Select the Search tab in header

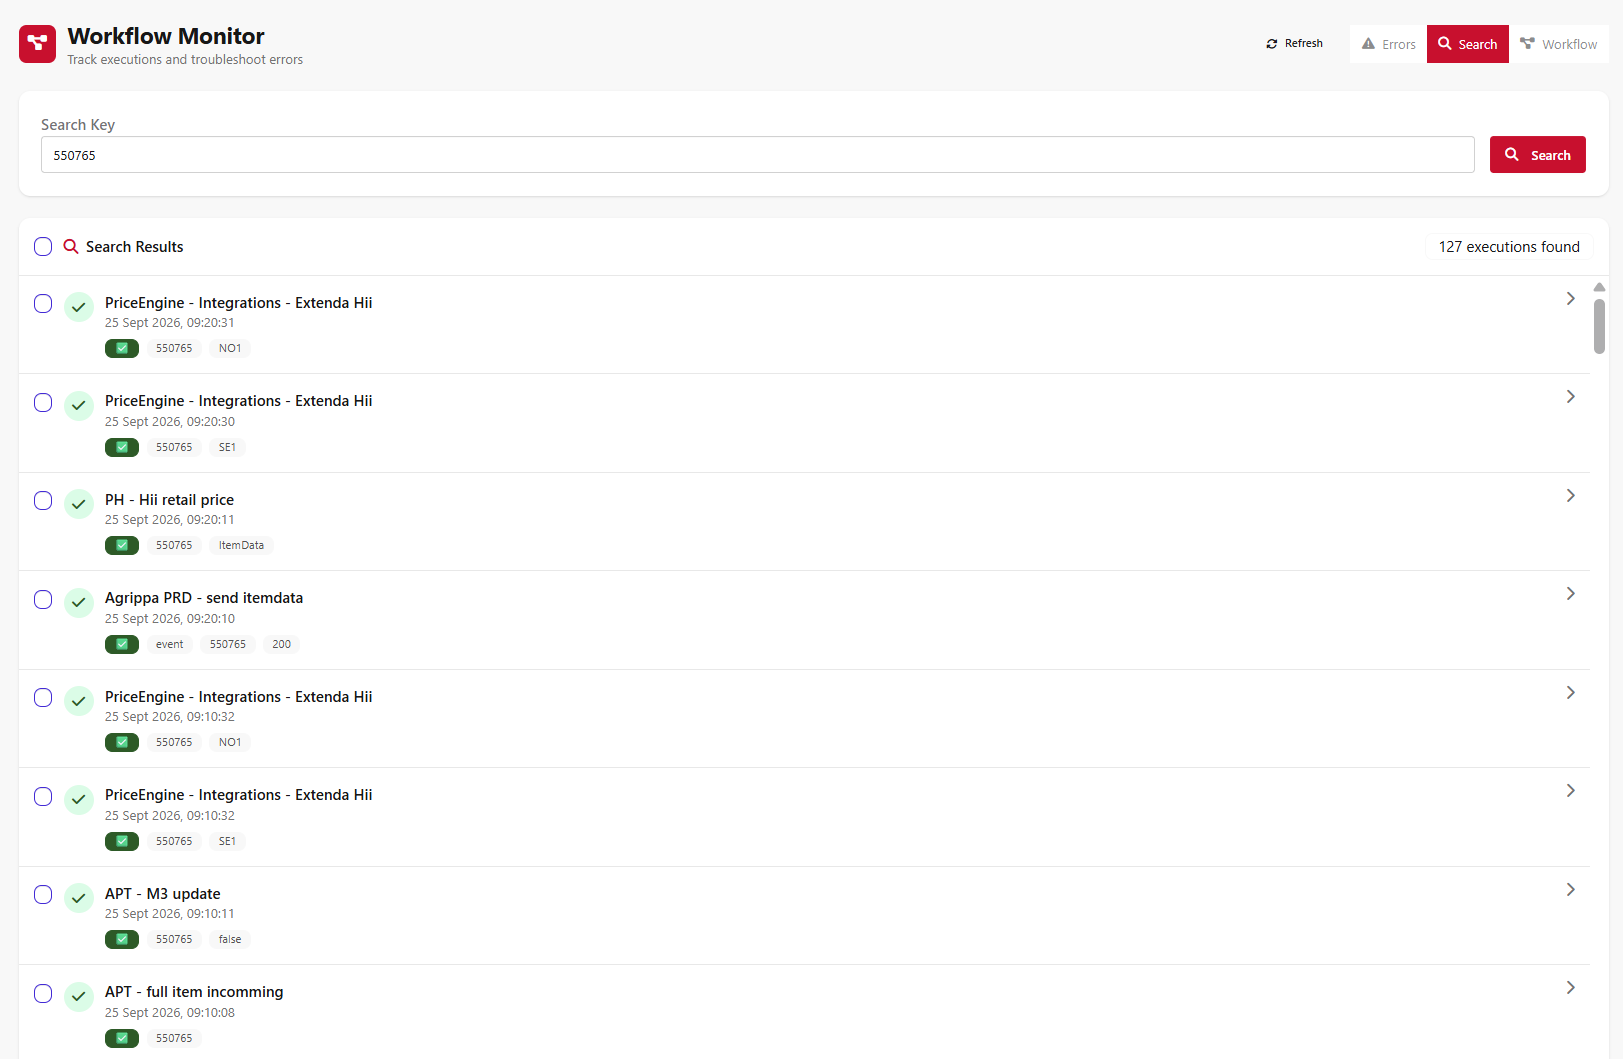(1467, 44)
